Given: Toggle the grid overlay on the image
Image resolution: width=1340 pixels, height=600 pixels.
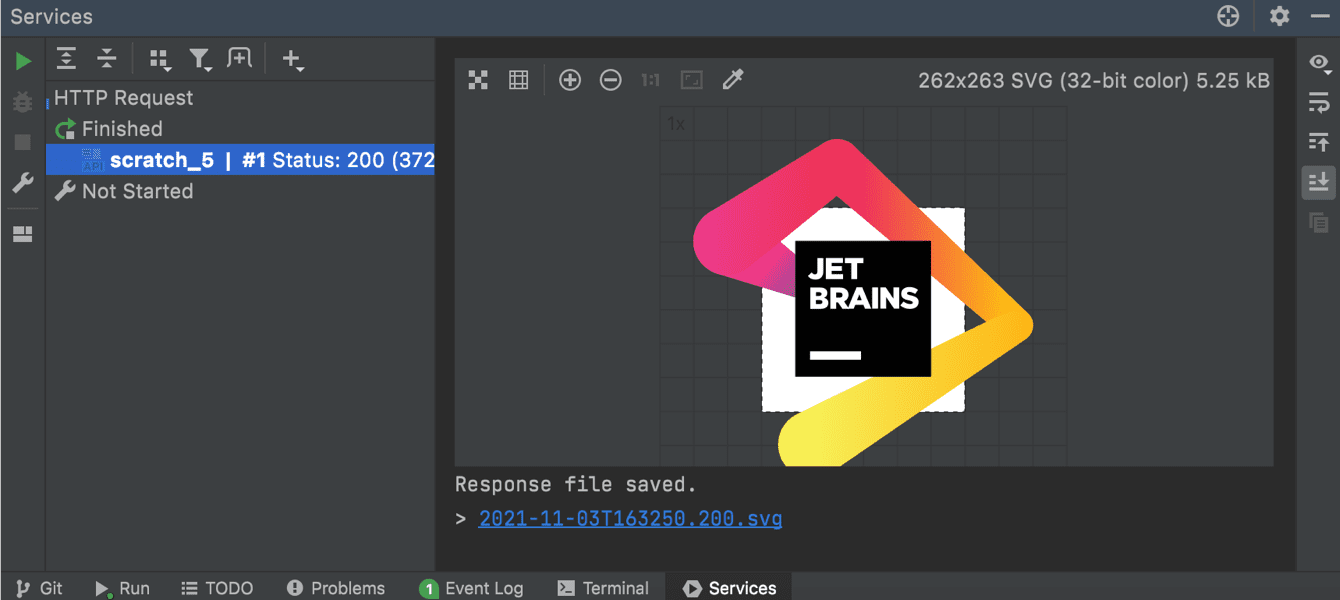Looking at the screenshot, I should pyautogui.click(x=518, y=80).
